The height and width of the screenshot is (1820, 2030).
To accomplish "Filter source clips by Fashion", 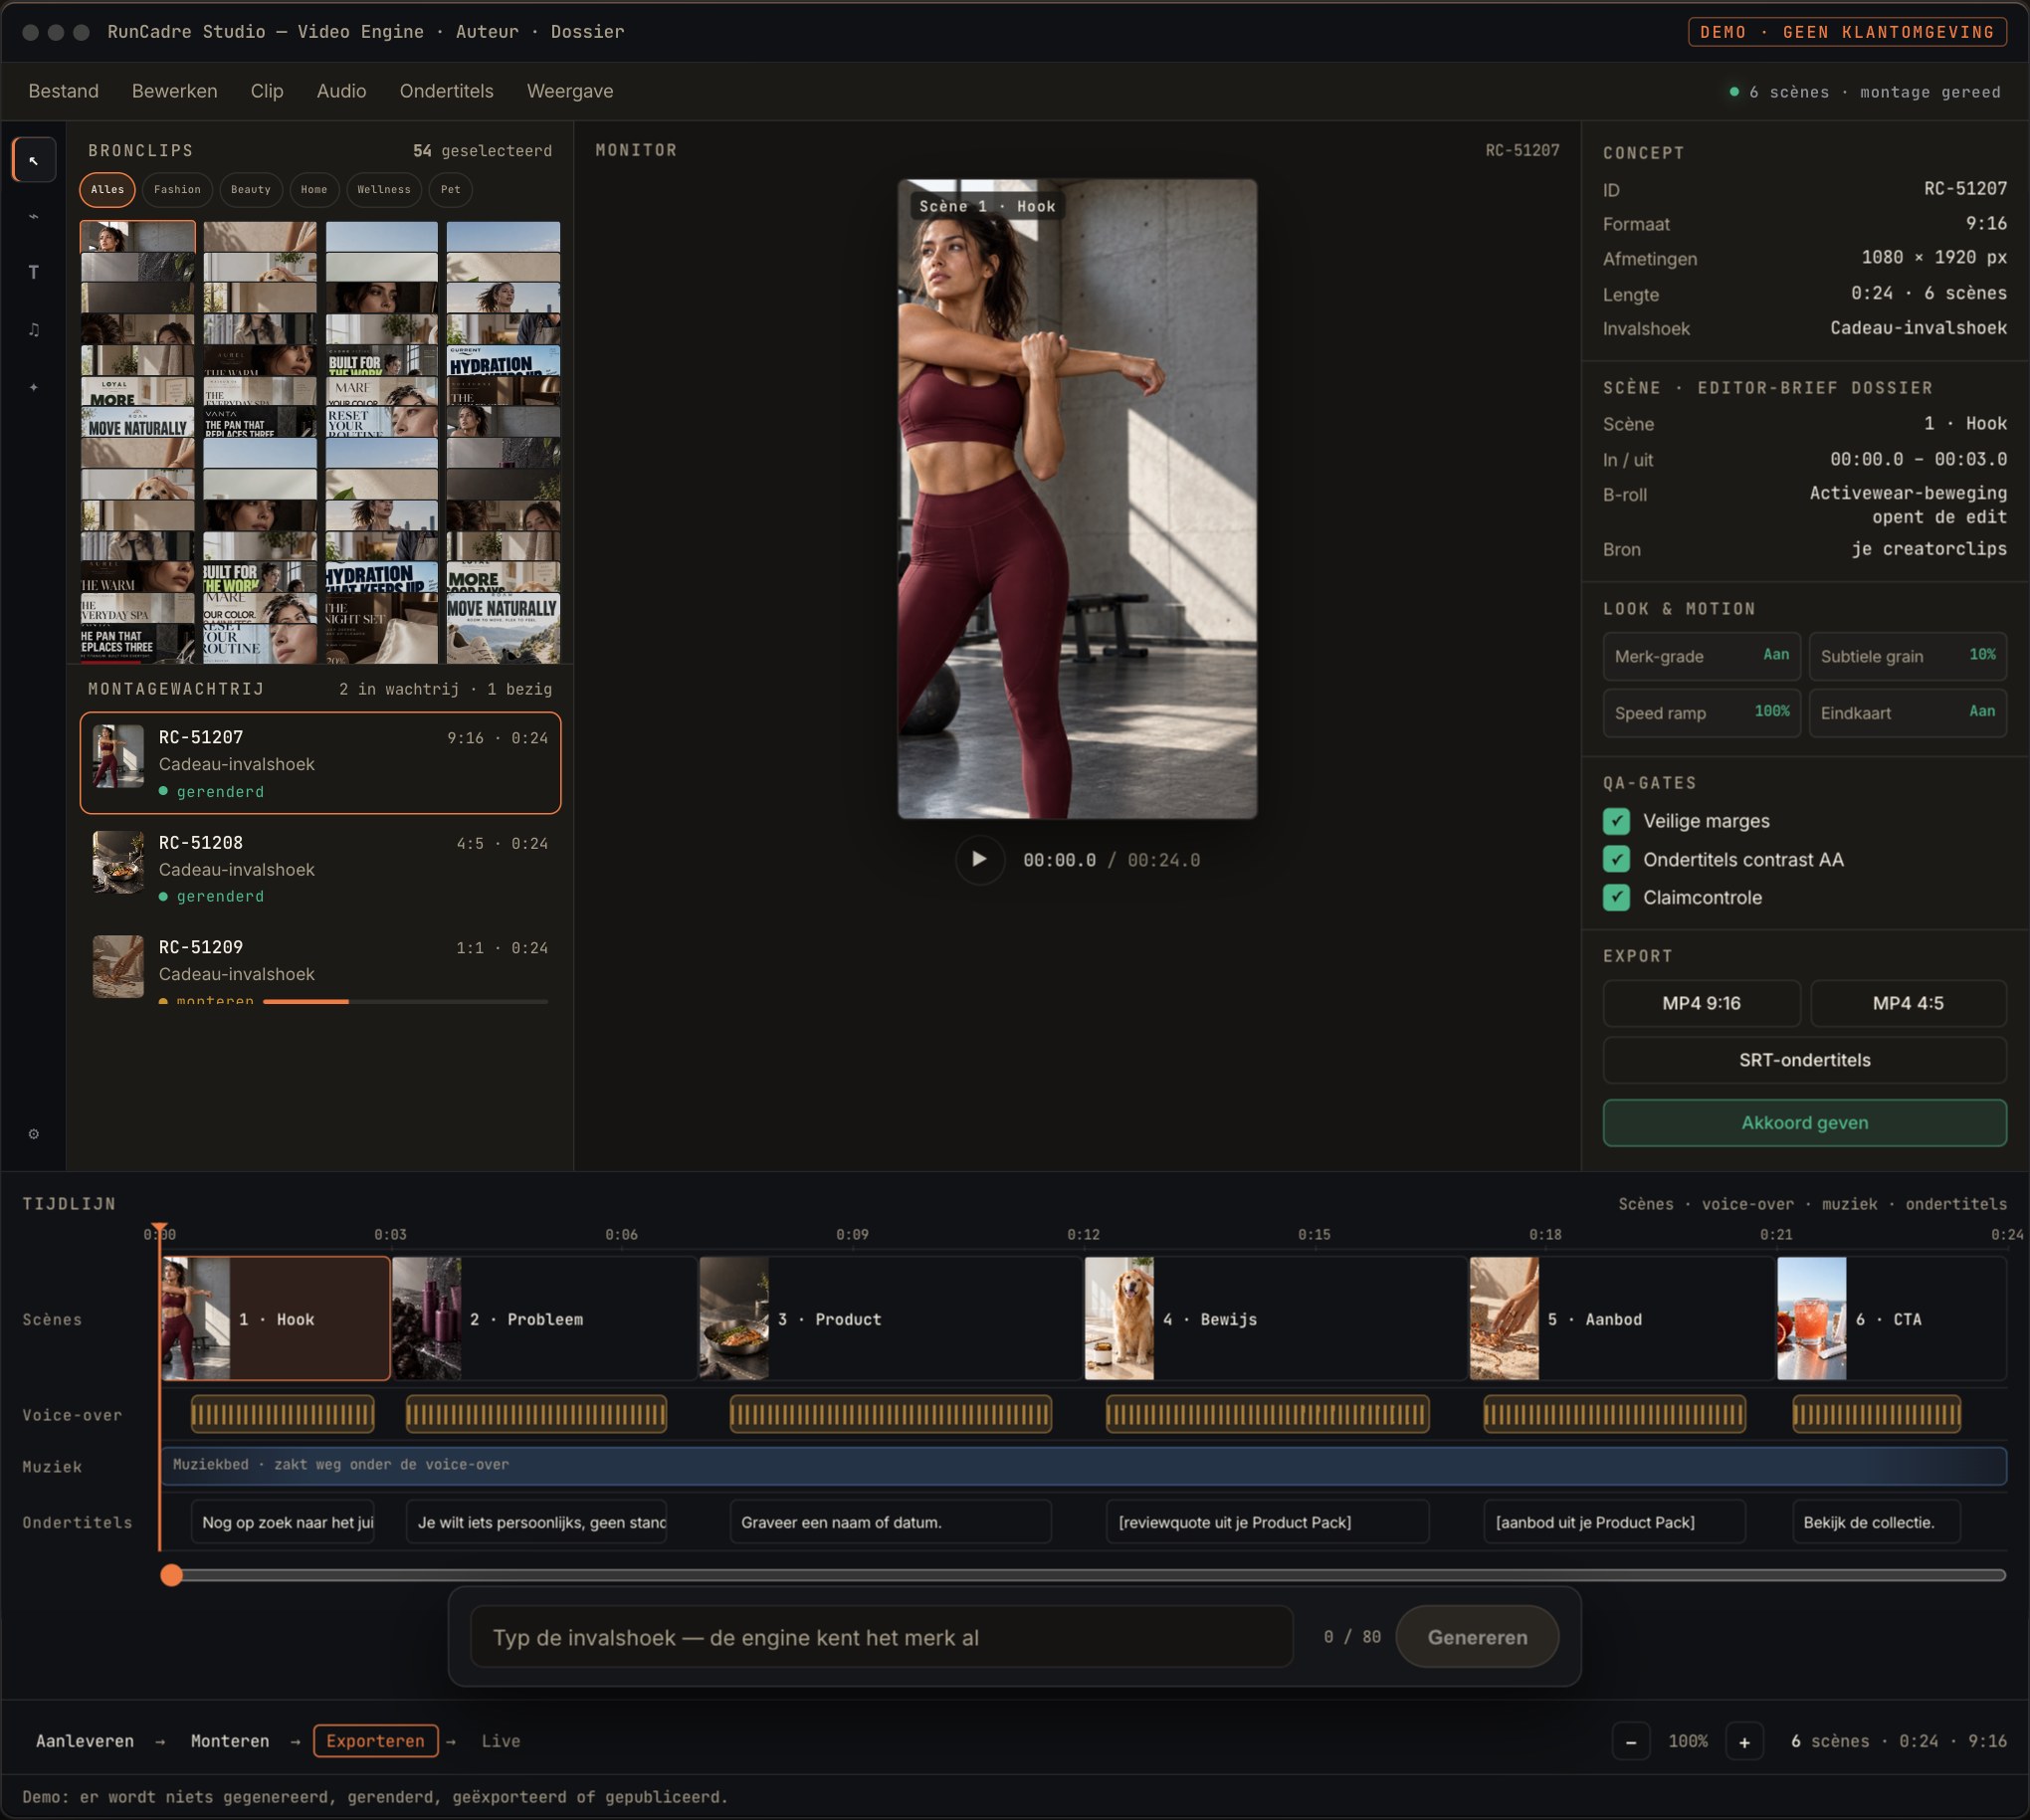I will click(x=177, y=190).
